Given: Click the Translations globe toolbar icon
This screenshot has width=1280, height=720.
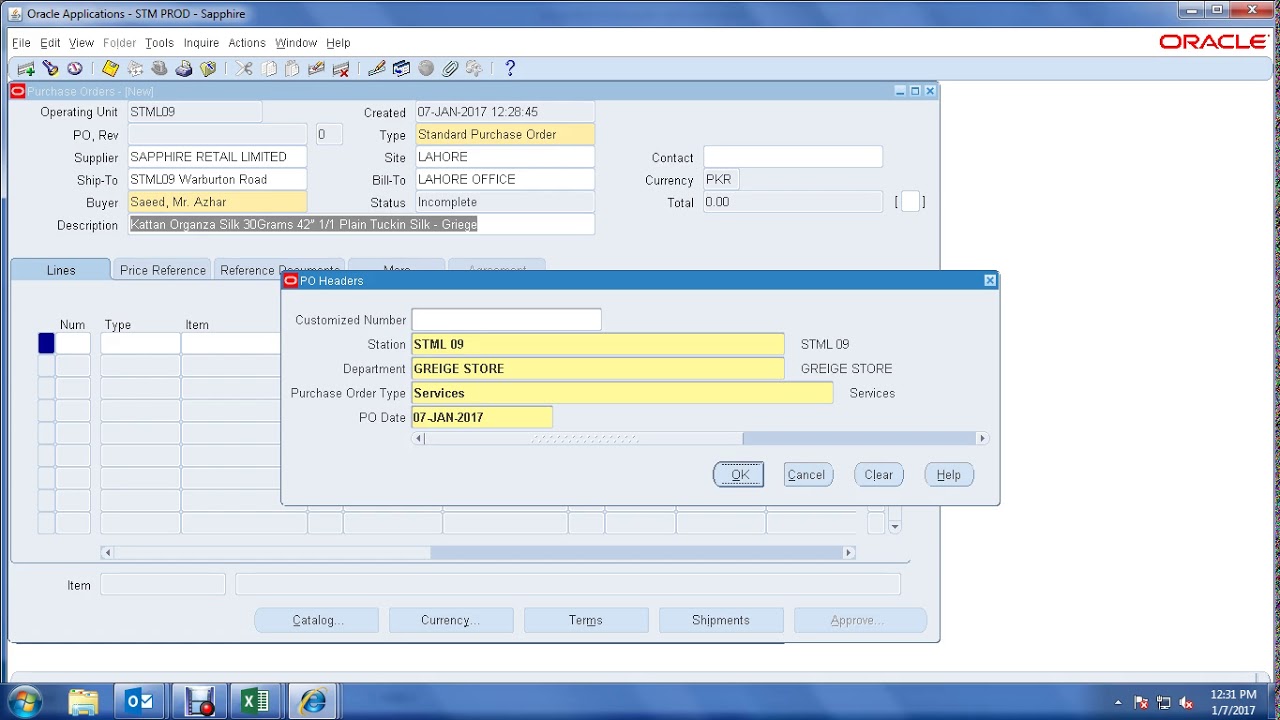Looking at the screenshot, I should pyautogui.click(x=426, y=68).
